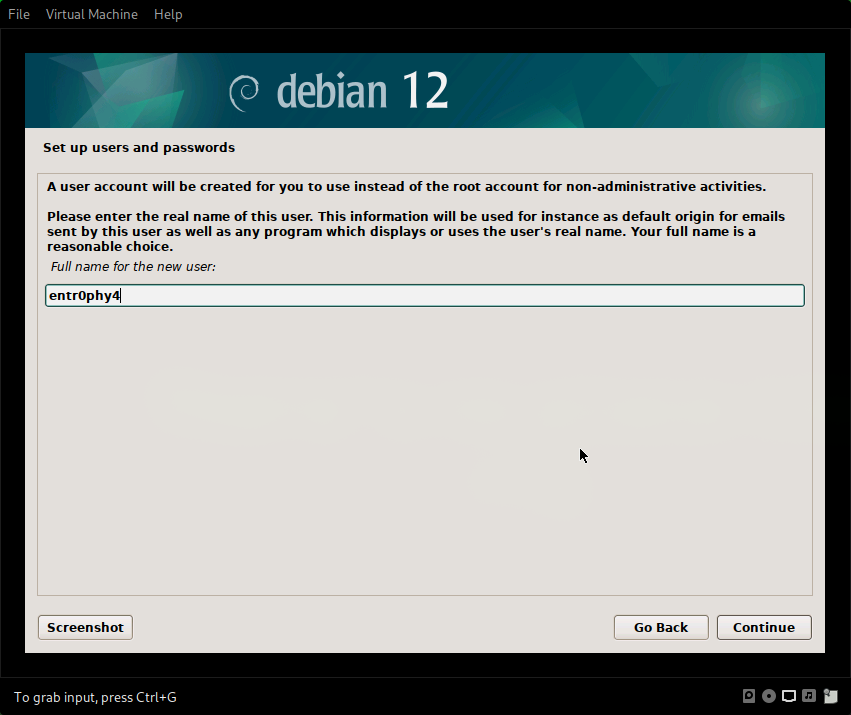851x715 pixels.
Task: Click the Go Back button
Action: point(660,627)
